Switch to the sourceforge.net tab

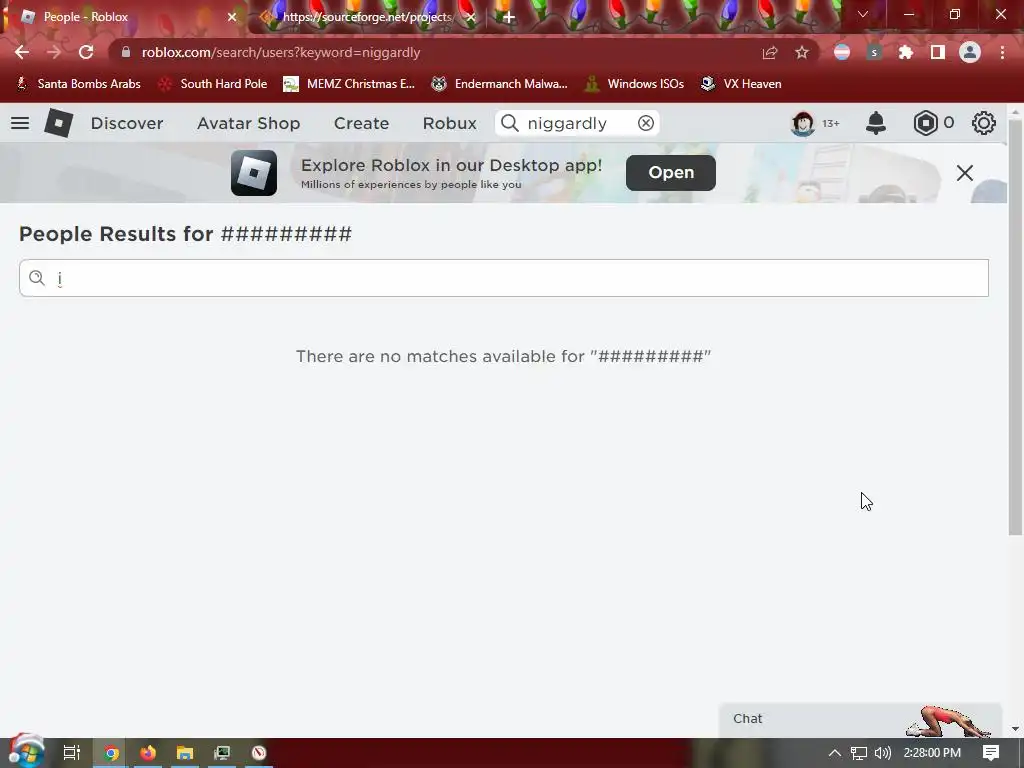(367, 17)
